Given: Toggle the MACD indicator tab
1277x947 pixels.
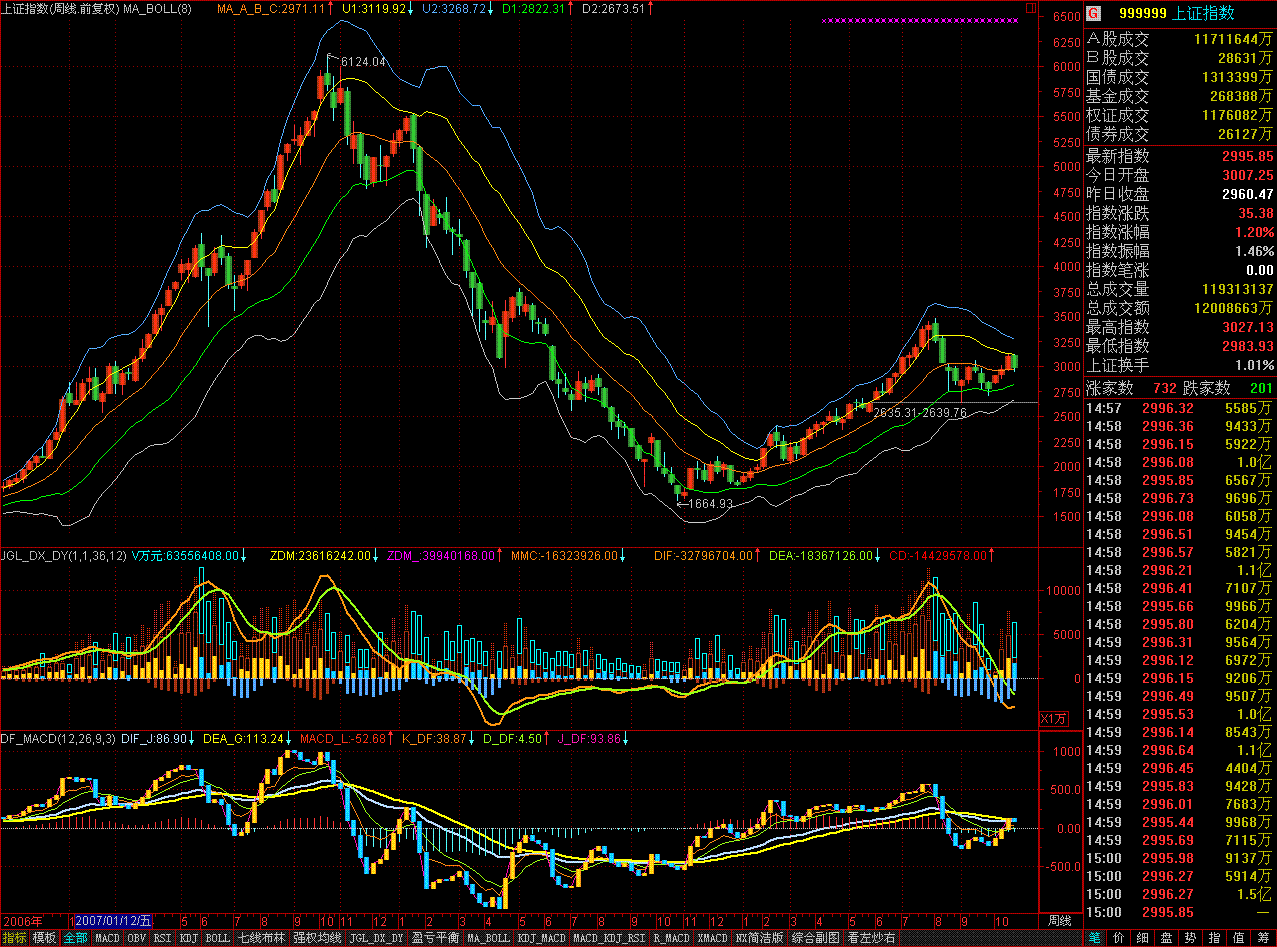Looking at the screenshot, I should 106,939.
